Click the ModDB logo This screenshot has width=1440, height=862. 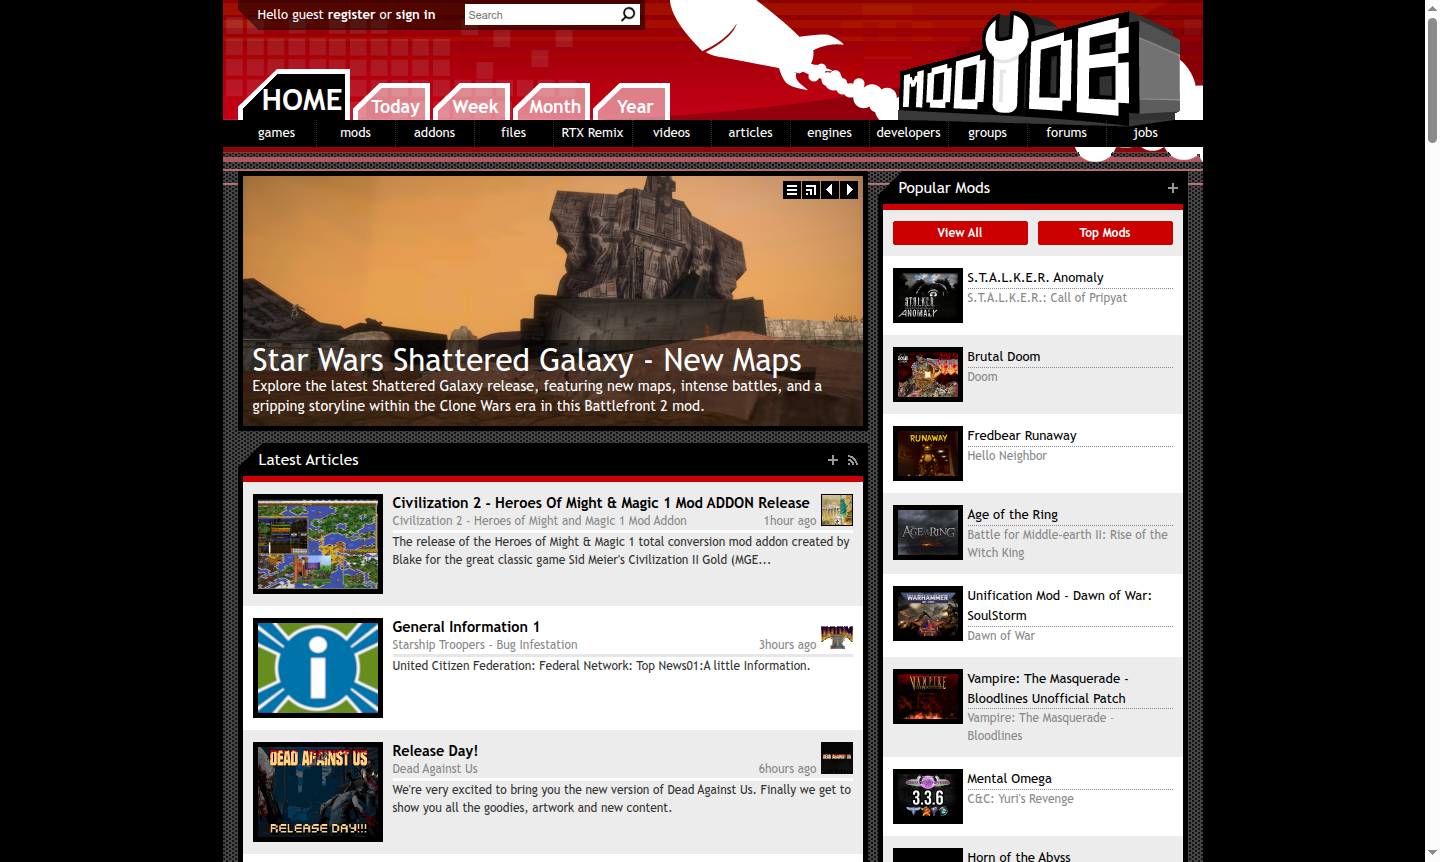[x=1040, y=70]
